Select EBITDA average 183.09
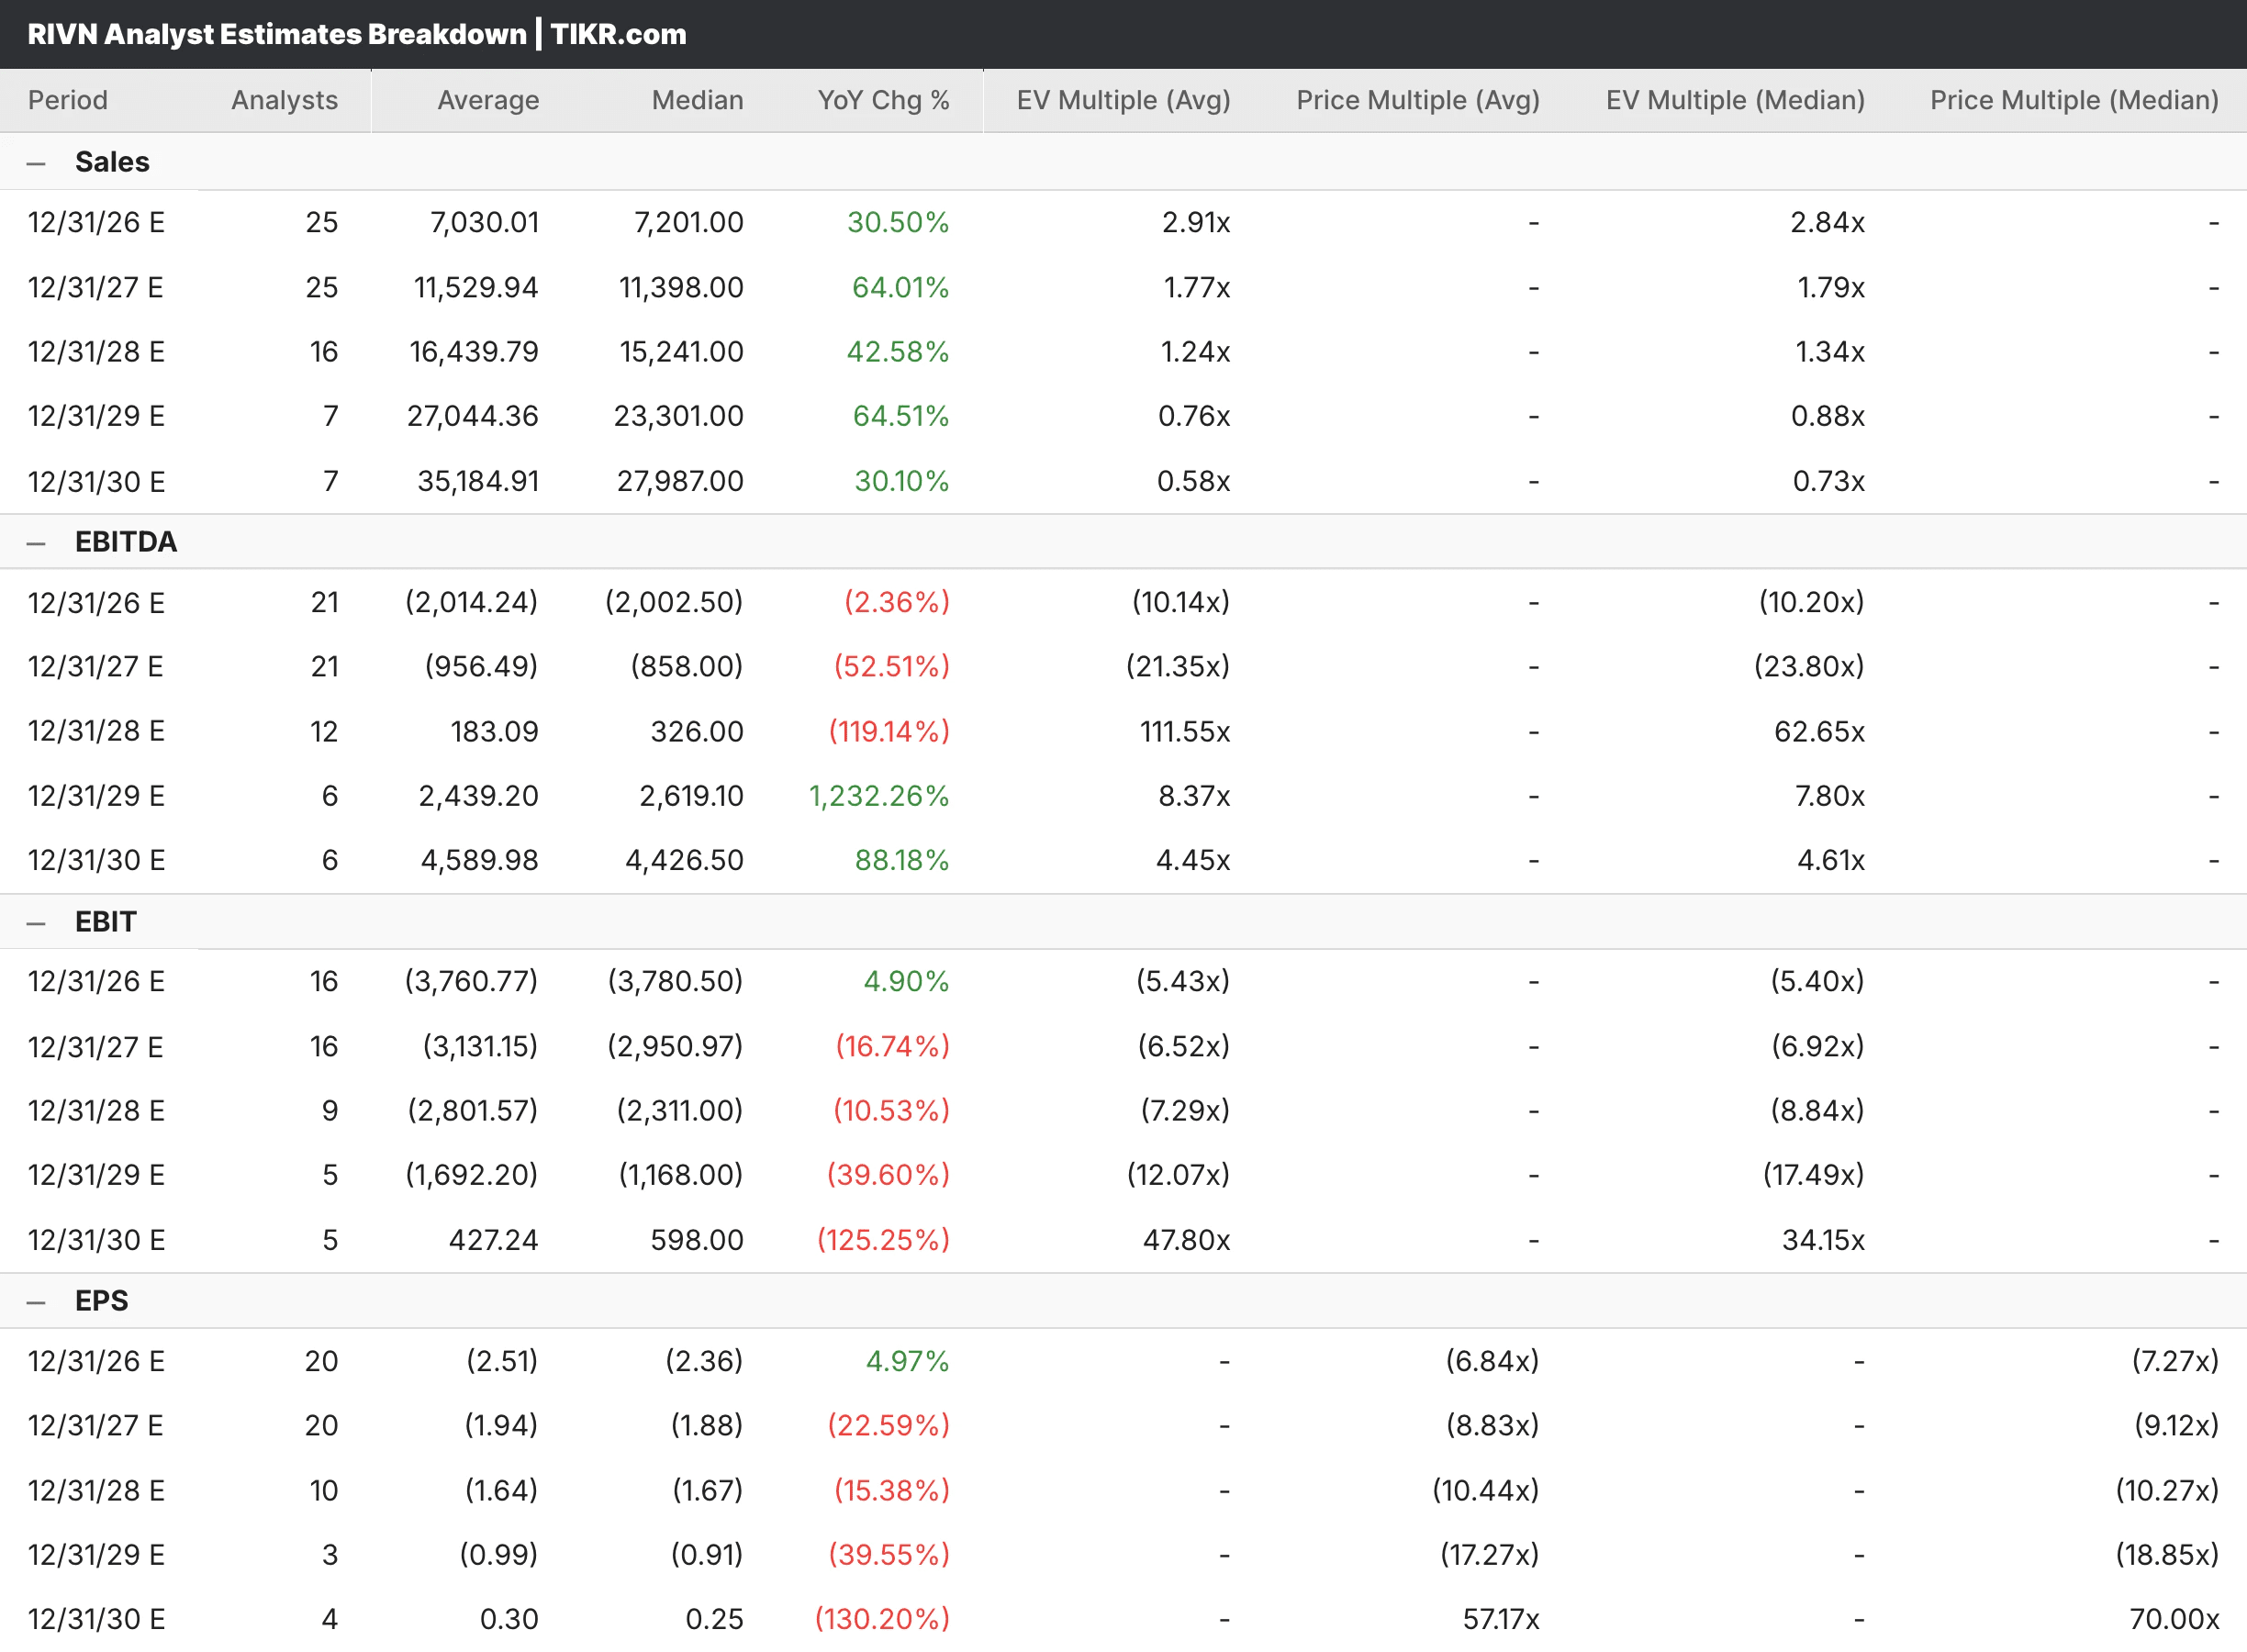This screenshot has width=2247, height=1652. pyautogui.click(x=495, y=732)
